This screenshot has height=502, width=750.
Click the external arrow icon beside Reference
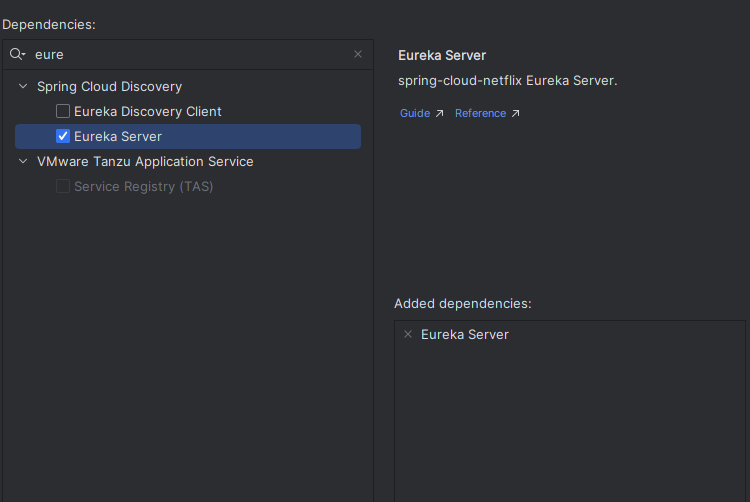[515, 113]
